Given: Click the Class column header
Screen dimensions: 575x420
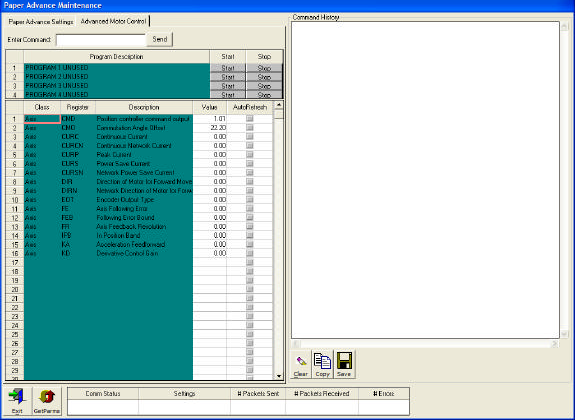Looking at the screenshot, I should pos(42,107).
